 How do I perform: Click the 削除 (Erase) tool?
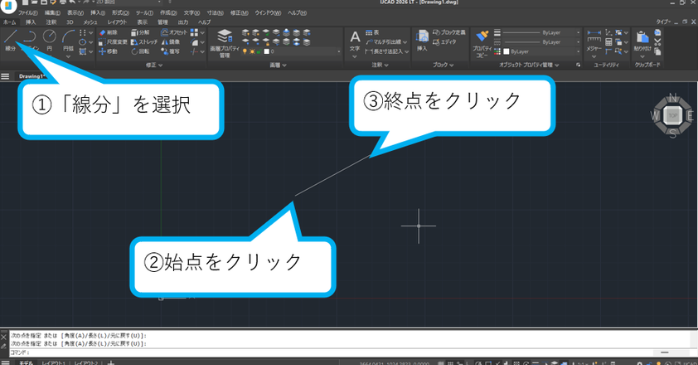pos(109,32)
